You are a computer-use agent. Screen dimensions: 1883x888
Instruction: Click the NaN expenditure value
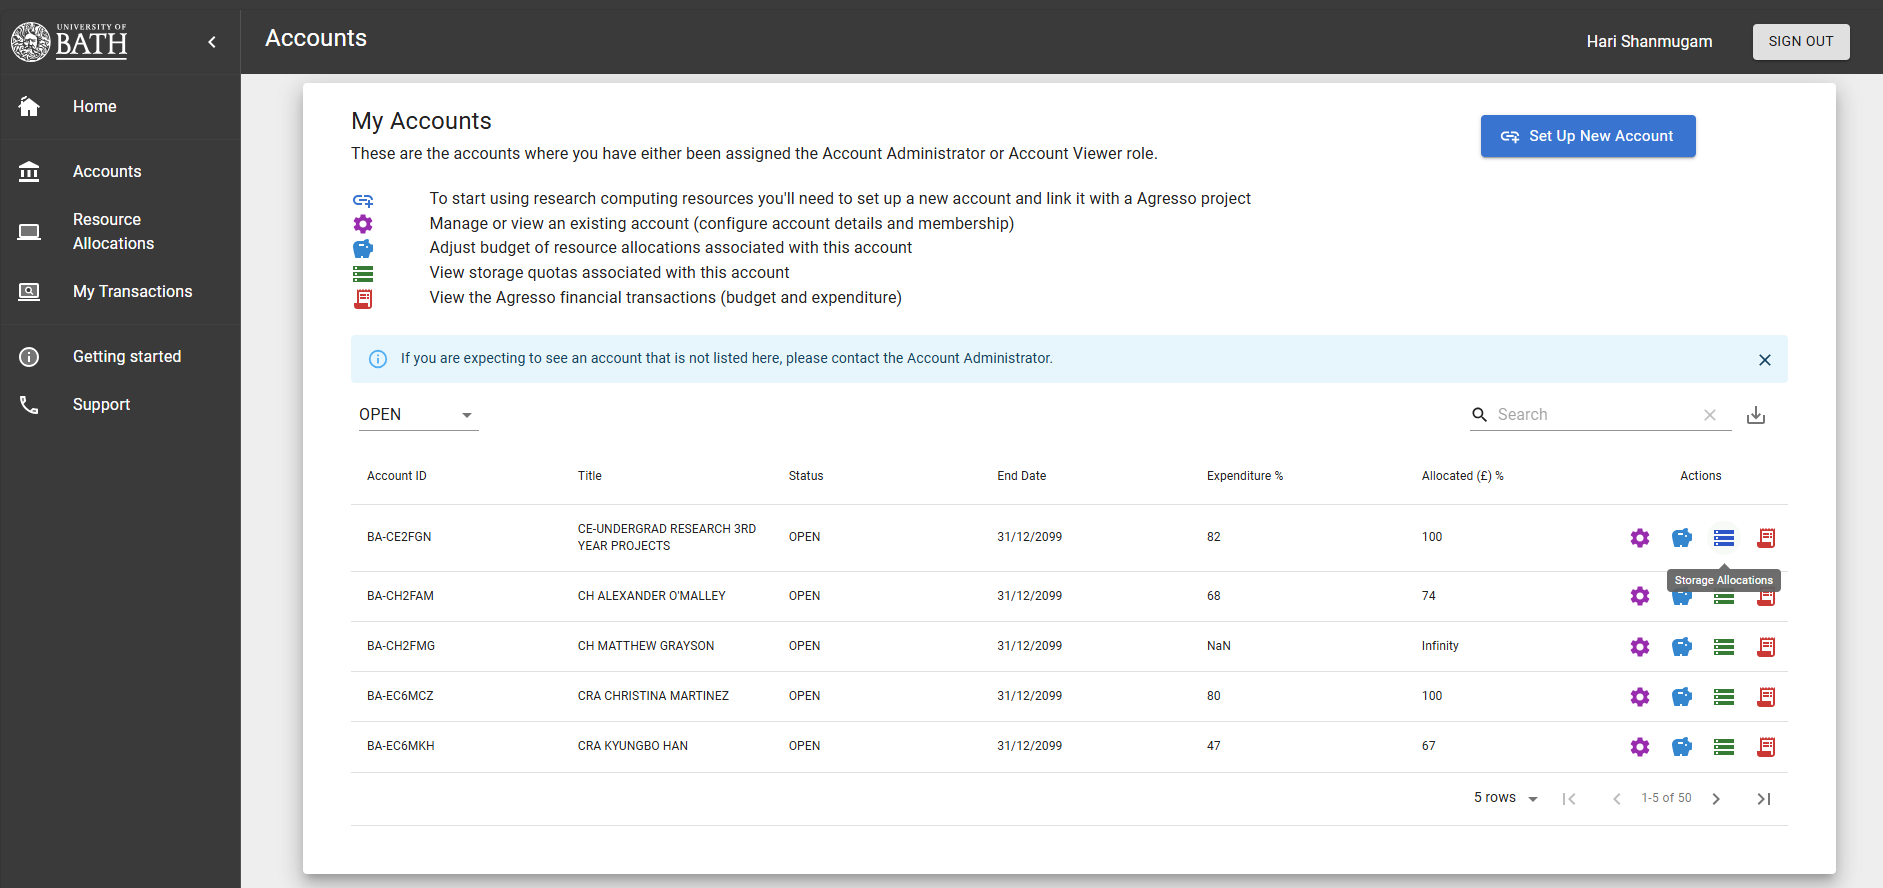point(1219,646)
